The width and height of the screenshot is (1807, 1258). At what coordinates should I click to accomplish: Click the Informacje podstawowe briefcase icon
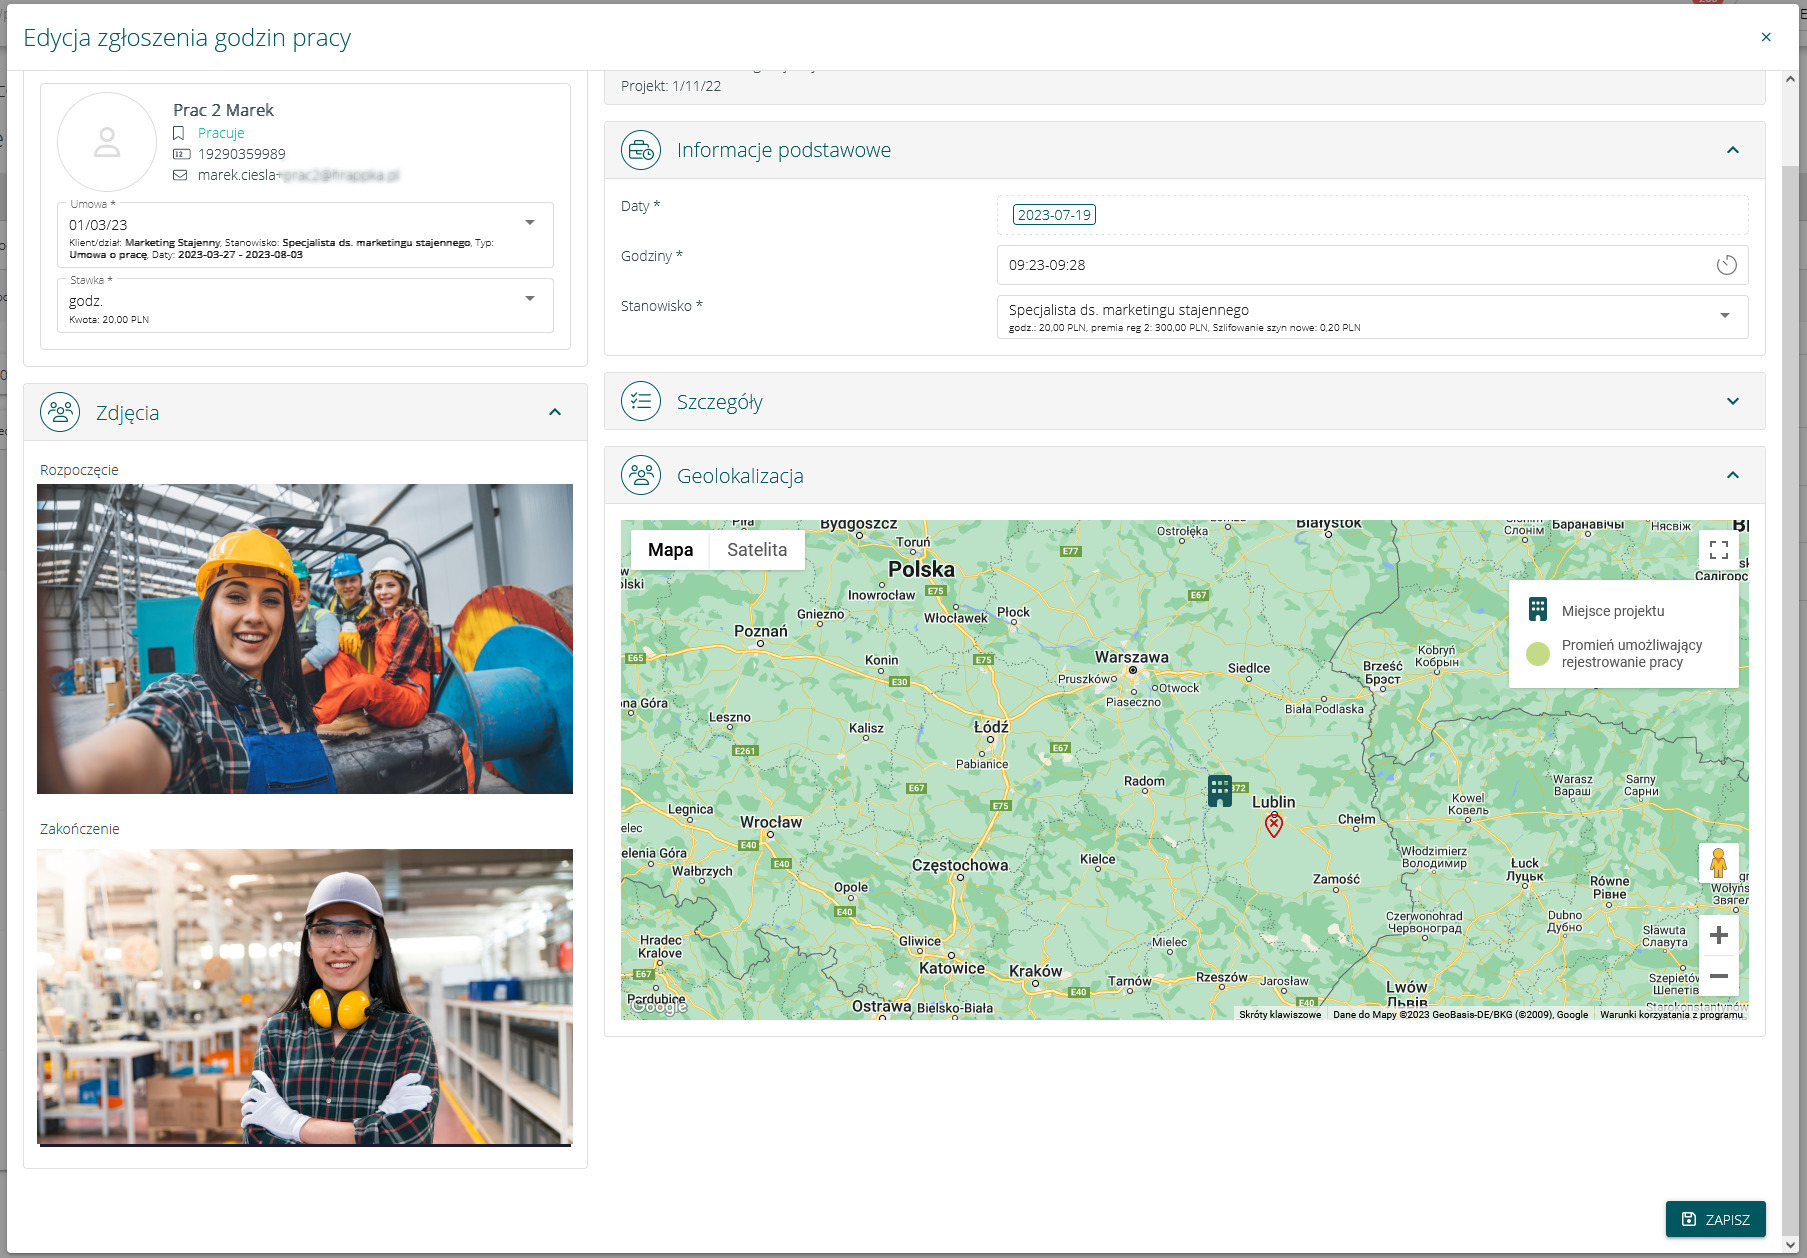[x=641, y=150]
